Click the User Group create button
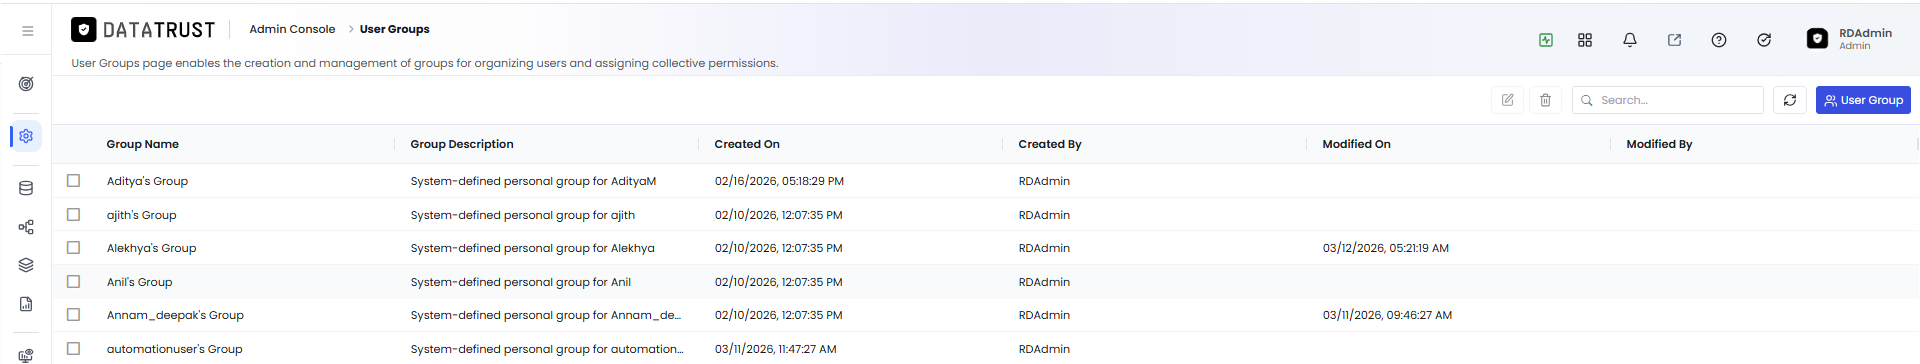This screenshot has width=1920, height=364. pyautogui.click(x=1863, y=100)
